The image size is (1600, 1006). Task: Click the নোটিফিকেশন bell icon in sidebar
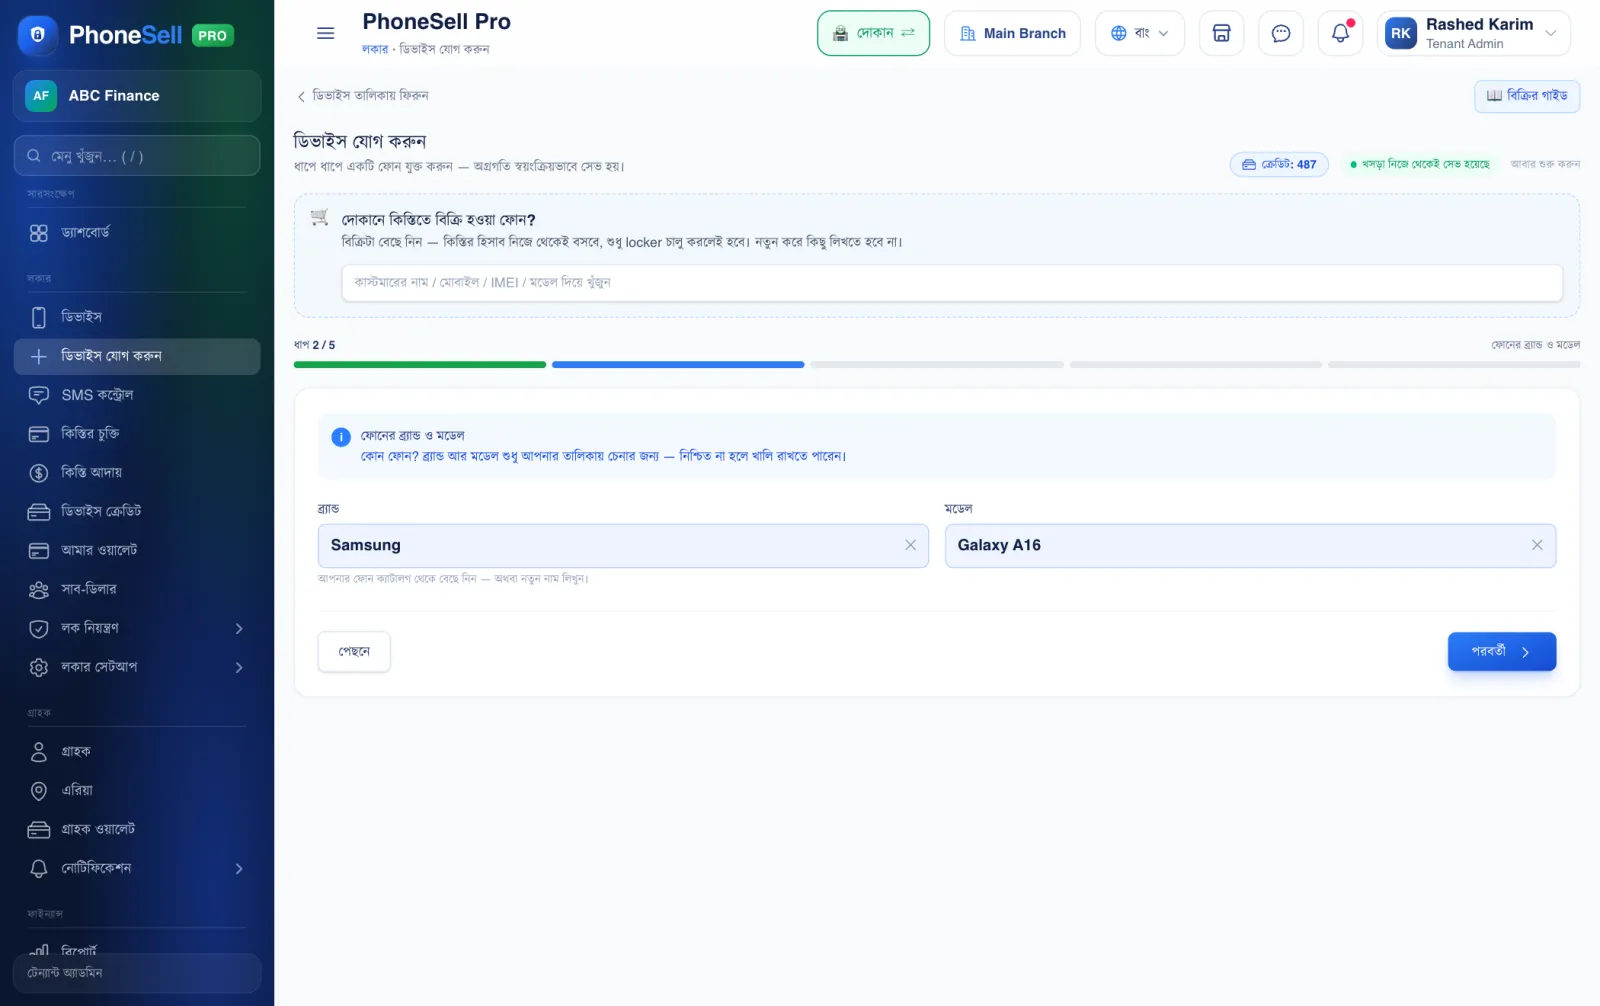39,868
